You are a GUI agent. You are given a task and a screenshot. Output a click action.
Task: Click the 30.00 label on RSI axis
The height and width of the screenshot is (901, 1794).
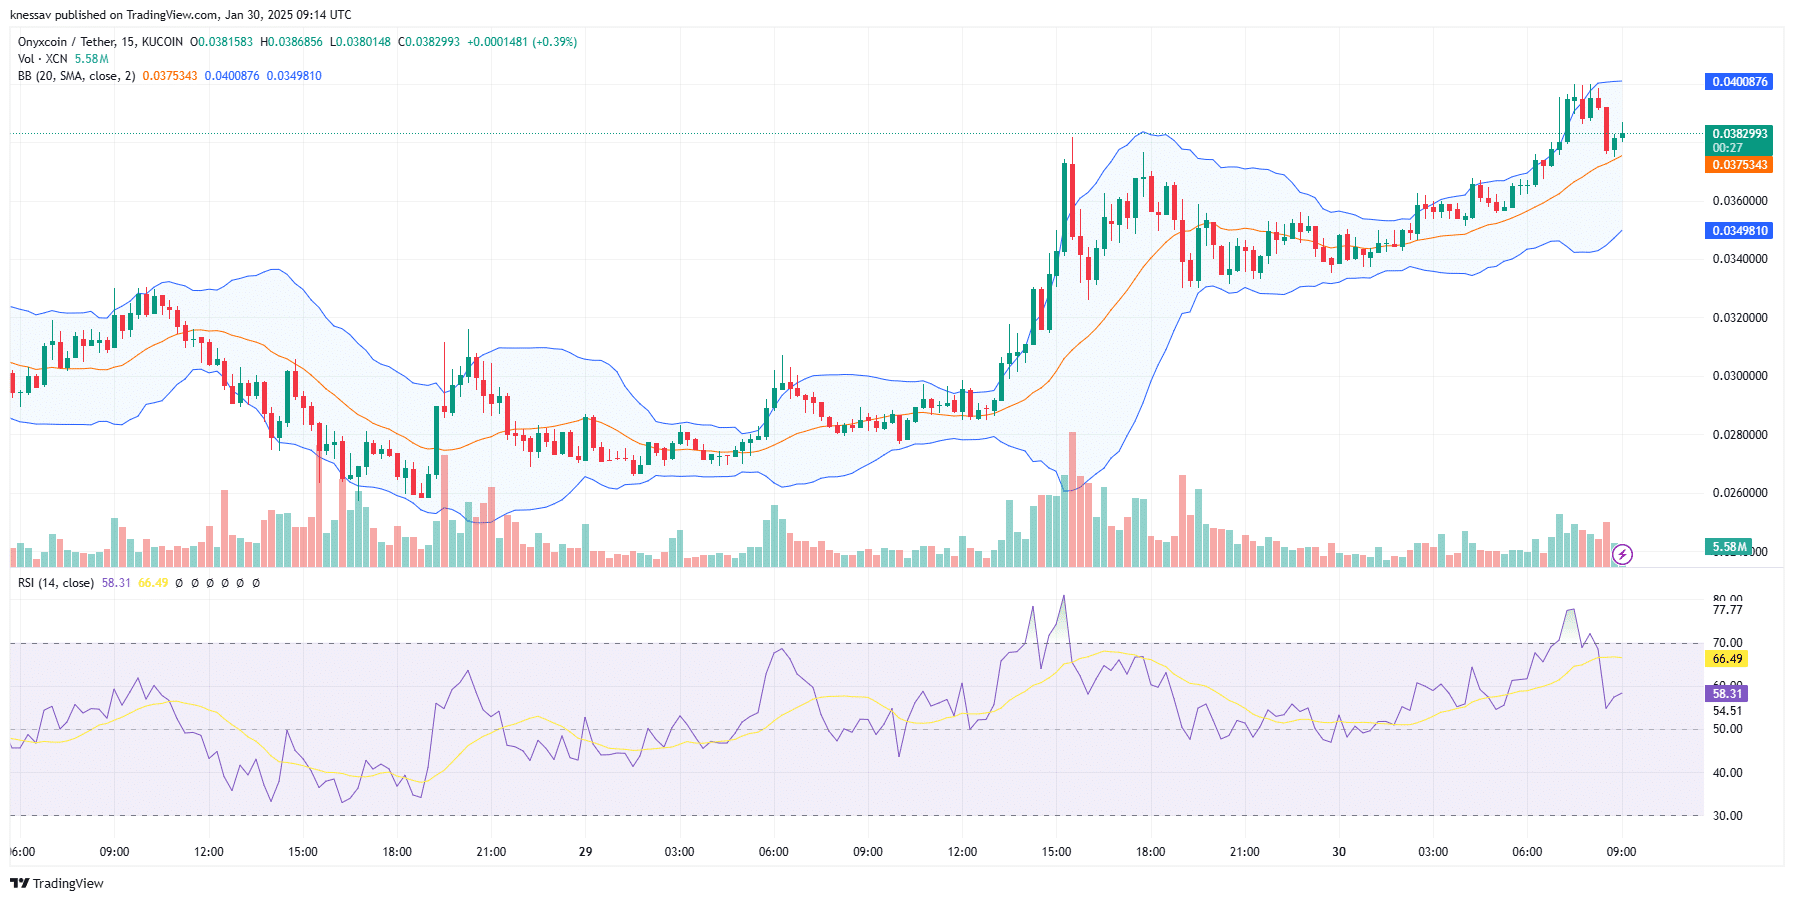(x=1727, y=816)
